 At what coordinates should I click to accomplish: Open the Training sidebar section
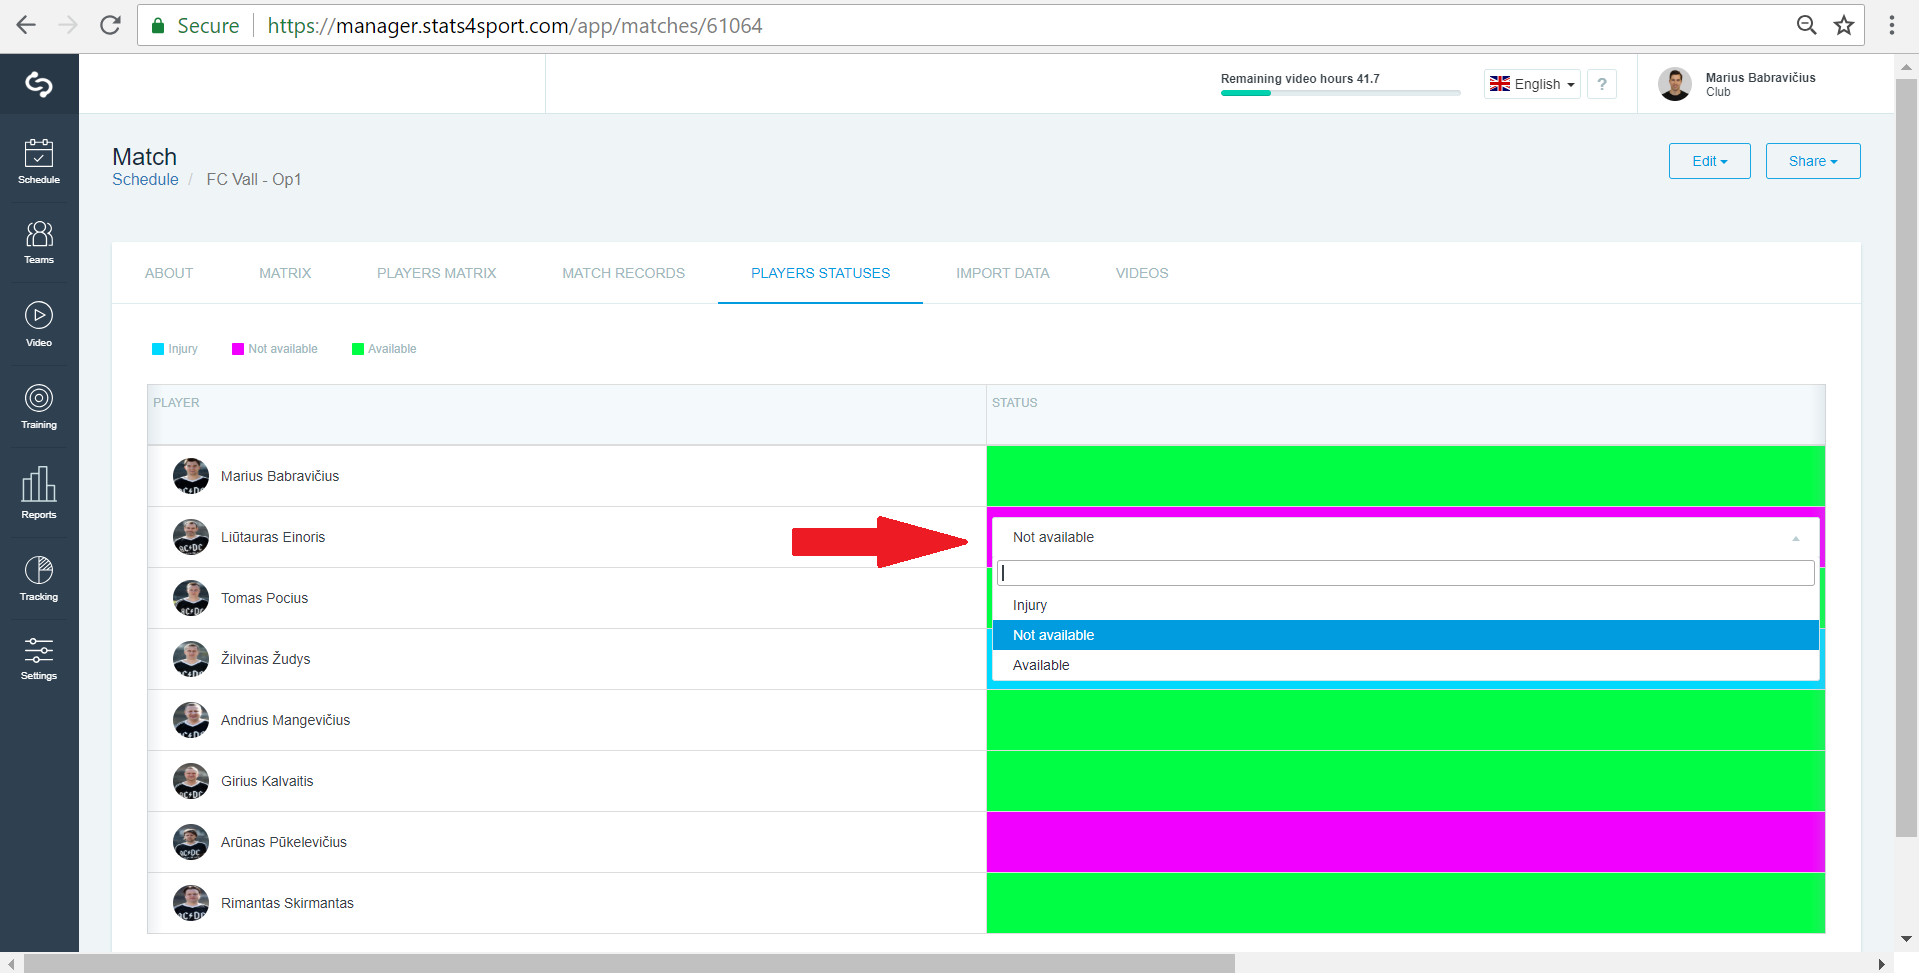39,407
